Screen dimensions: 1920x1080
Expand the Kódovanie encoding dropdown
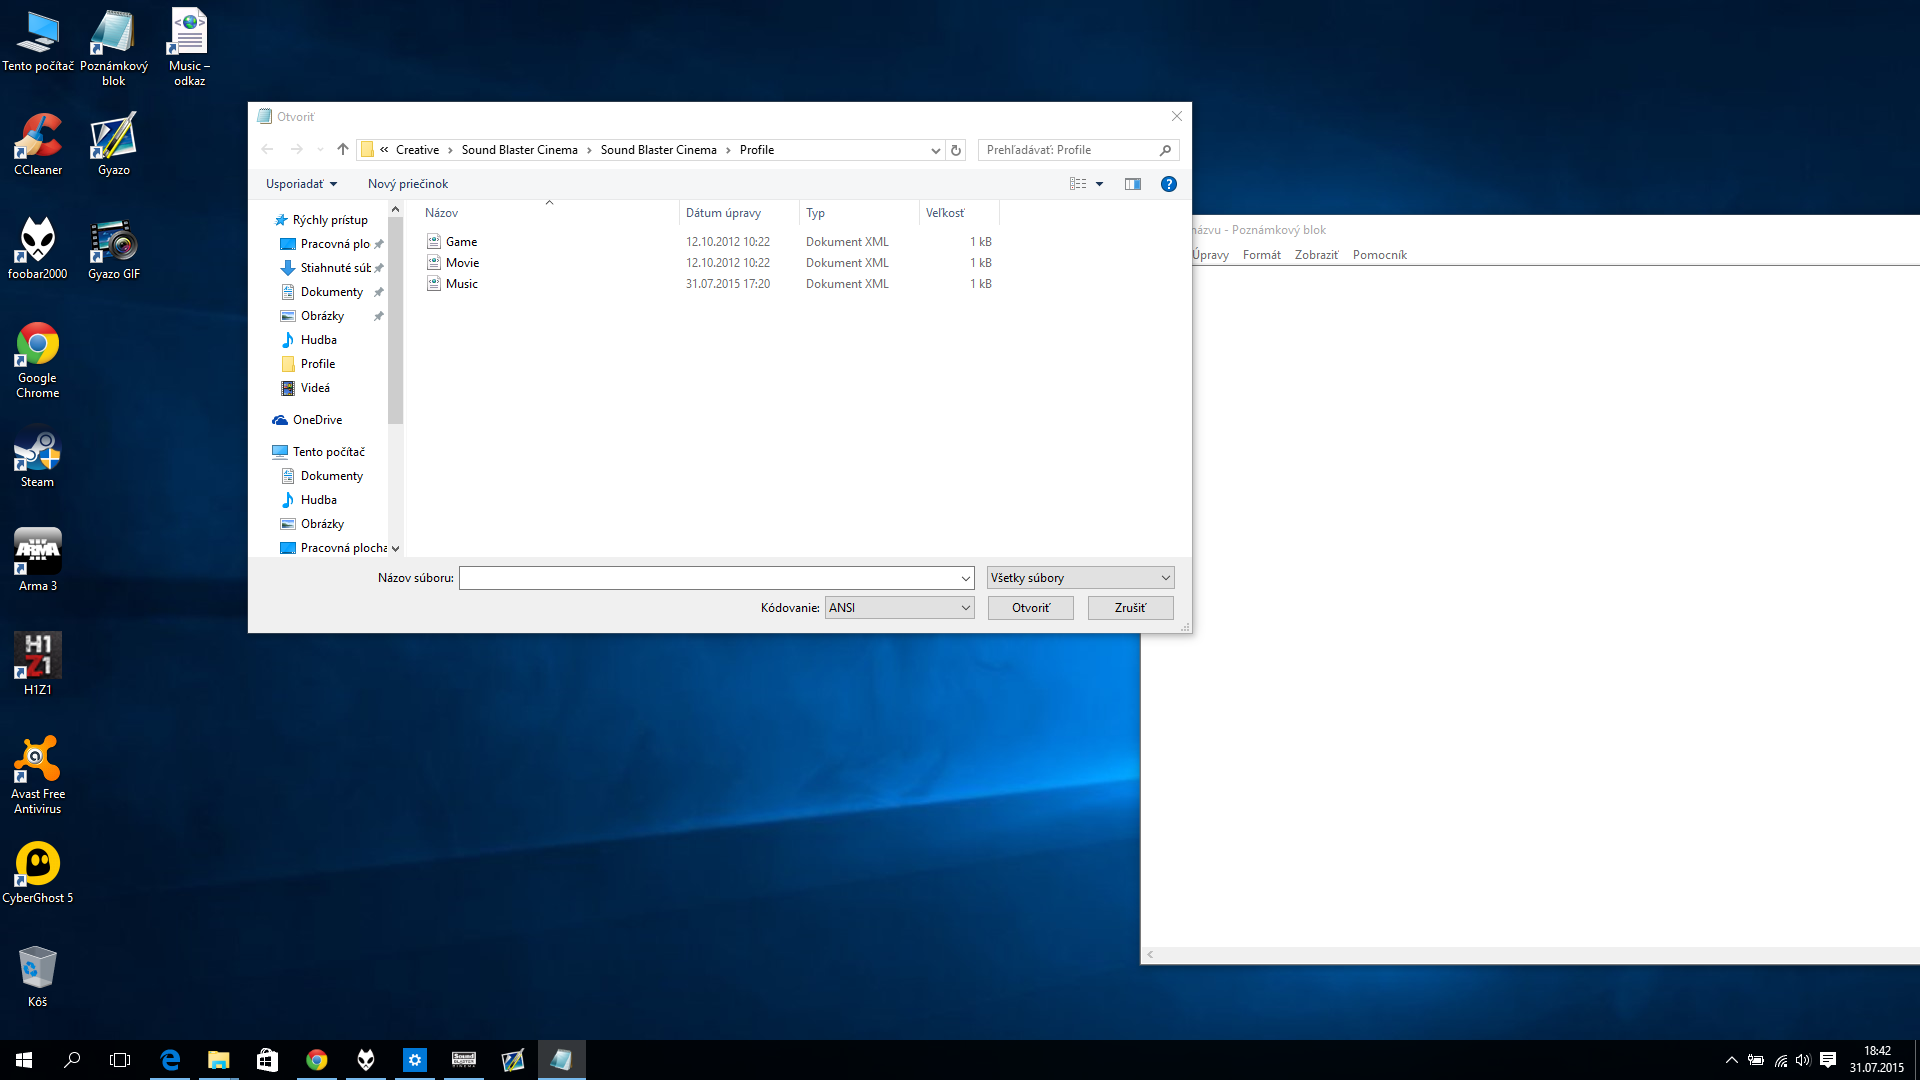click(964, 607)
